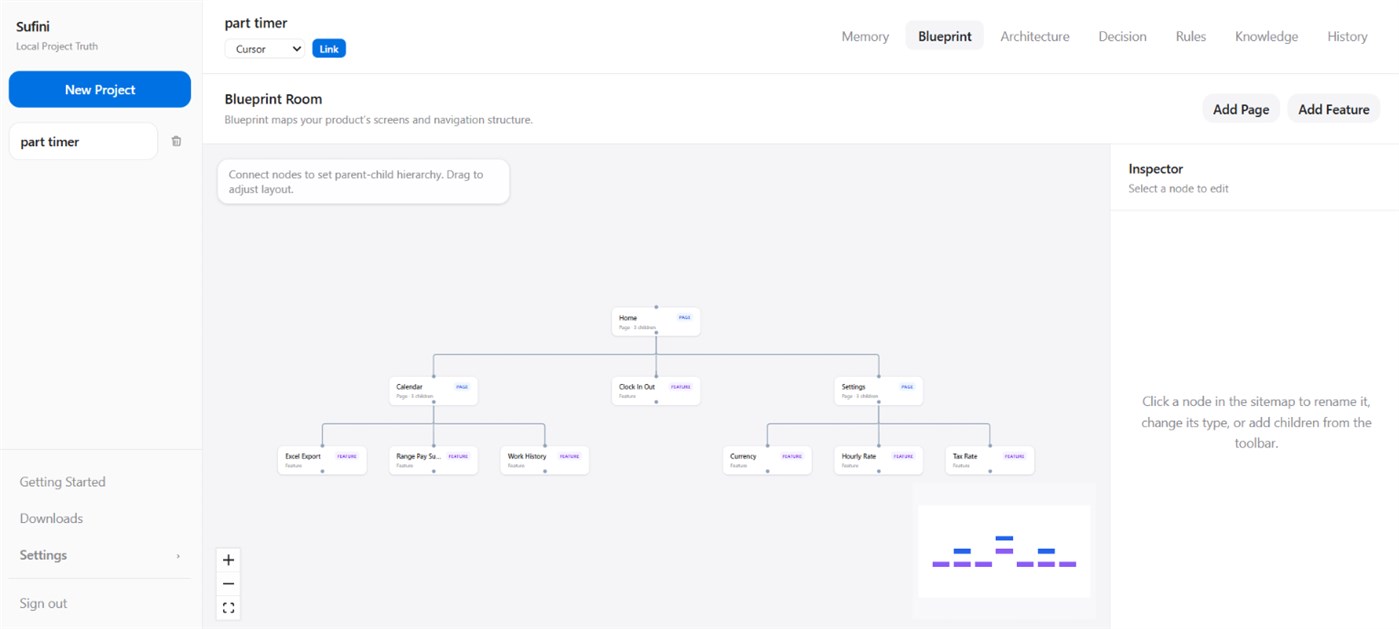Open the Downloads link in sidebar
1399x629 pixels.
[52, 518]
